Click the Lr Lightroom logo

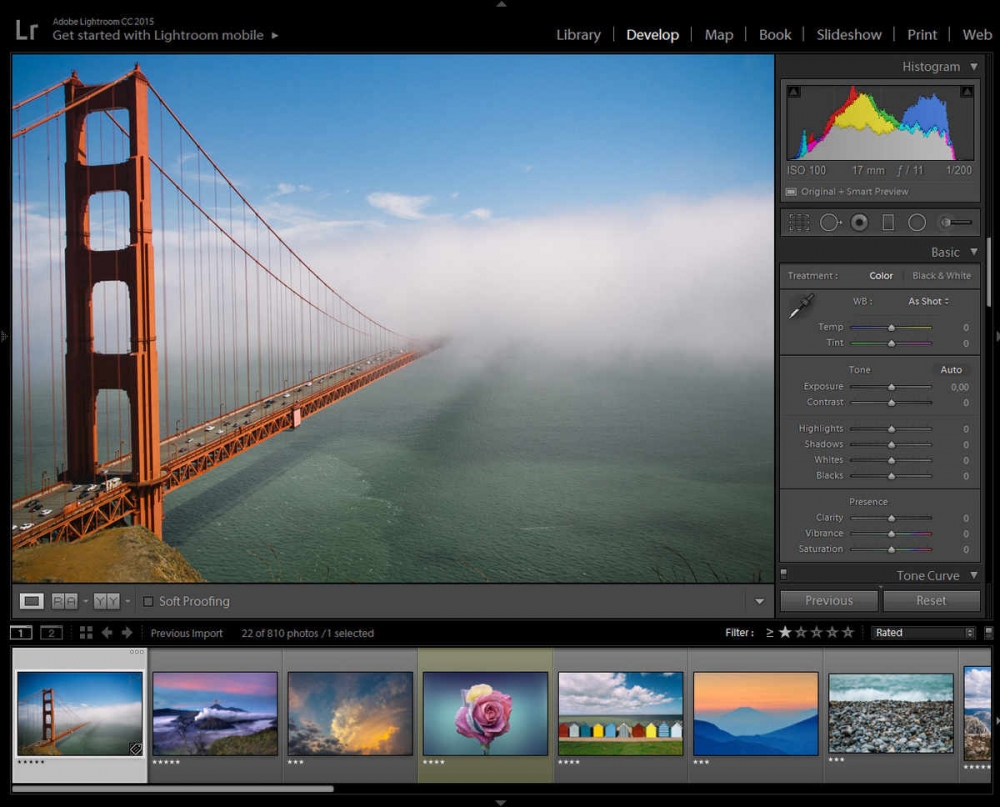(26, 29)
